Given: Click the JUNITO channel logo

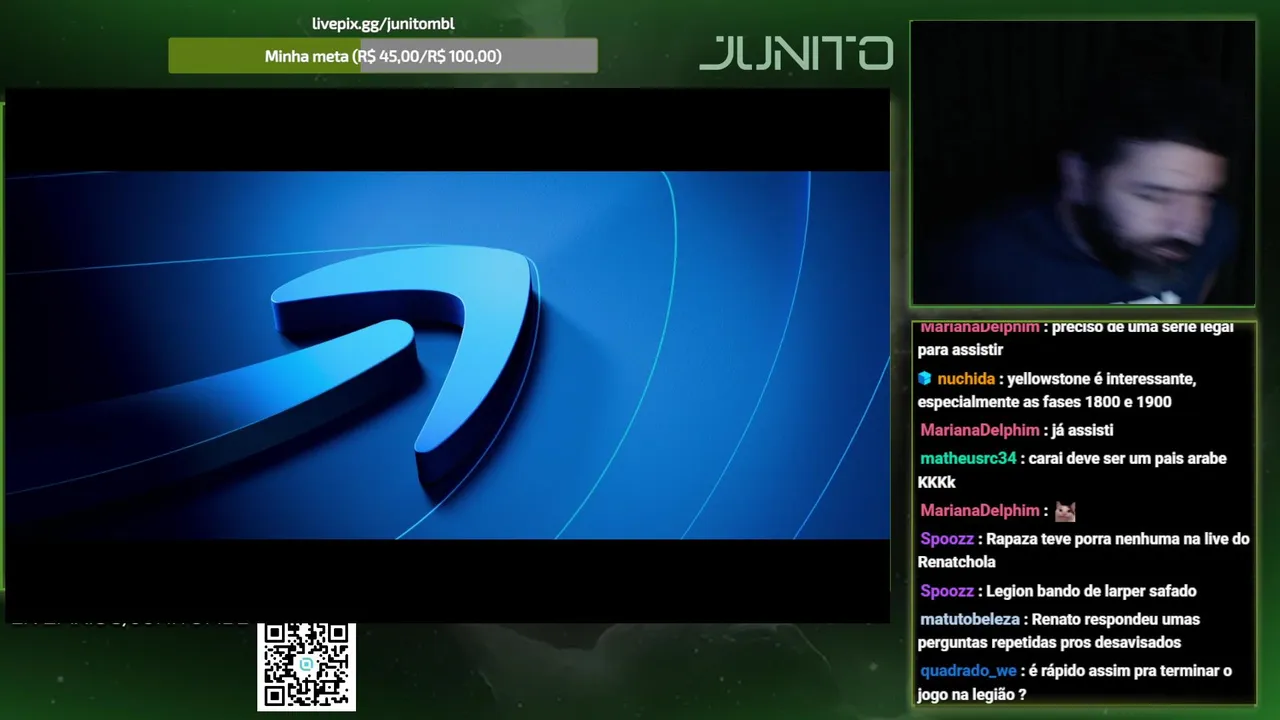Looking at the screenshot, I should (x=796, y=53).
